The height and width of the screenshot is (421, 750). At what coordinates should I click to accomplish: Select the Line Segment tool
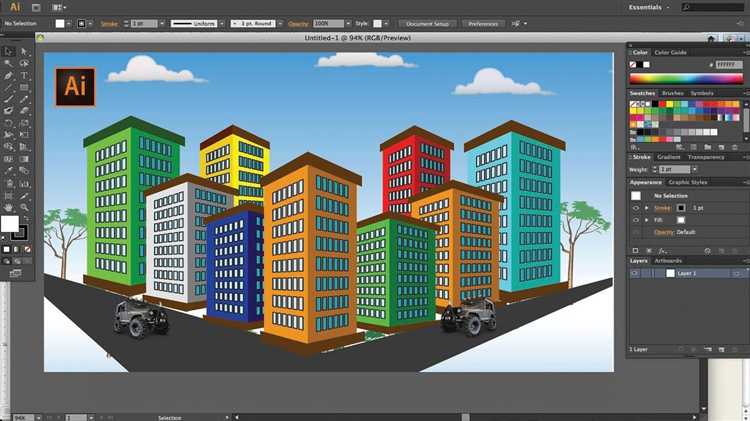9,88
